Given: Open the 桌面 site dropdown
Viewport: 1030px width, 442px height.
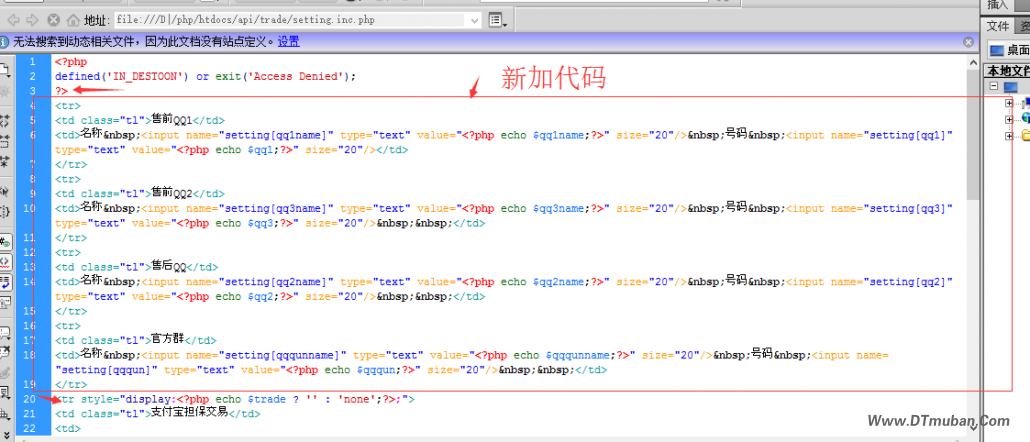Looking at the screenshot, I should pyautogui.click(x=1010, y=50).
